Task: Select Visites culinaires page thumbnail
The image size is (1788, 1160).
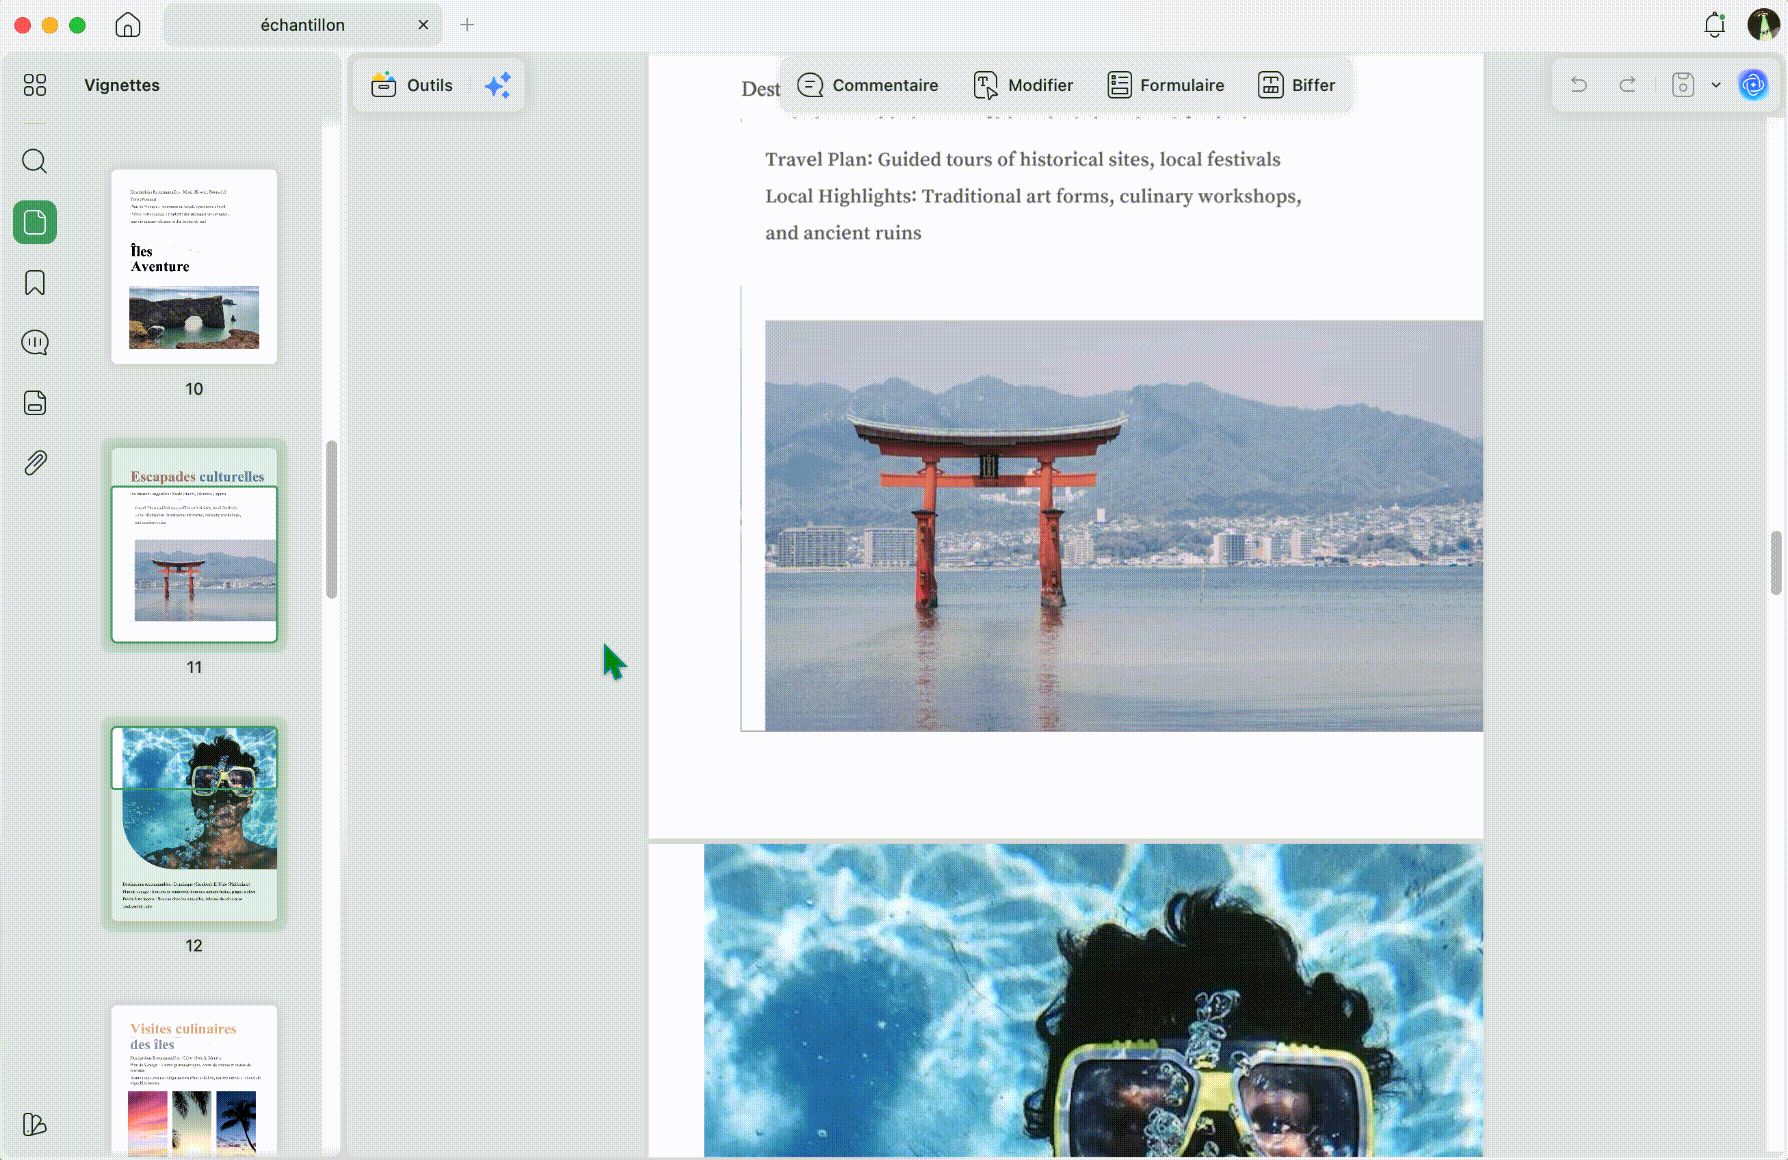Action: pyautogui.click(x=194, y=1080)
